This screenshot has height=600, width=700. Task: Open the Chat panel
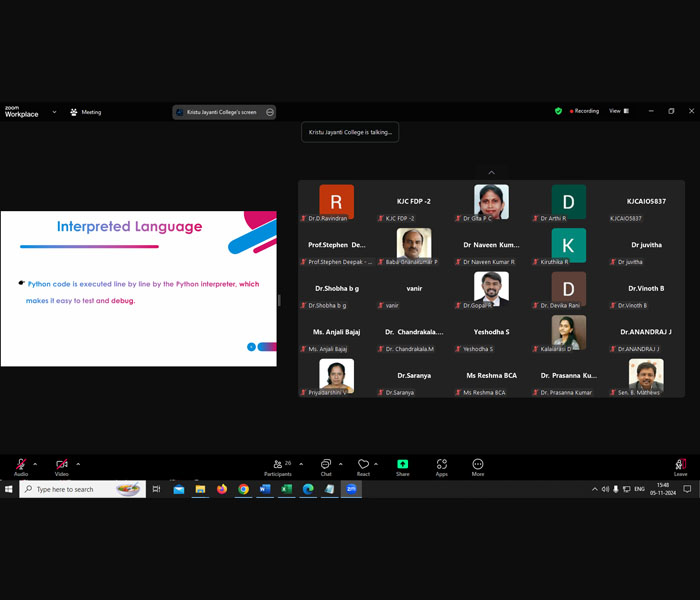pyautogui.click(x=326, y=466)
